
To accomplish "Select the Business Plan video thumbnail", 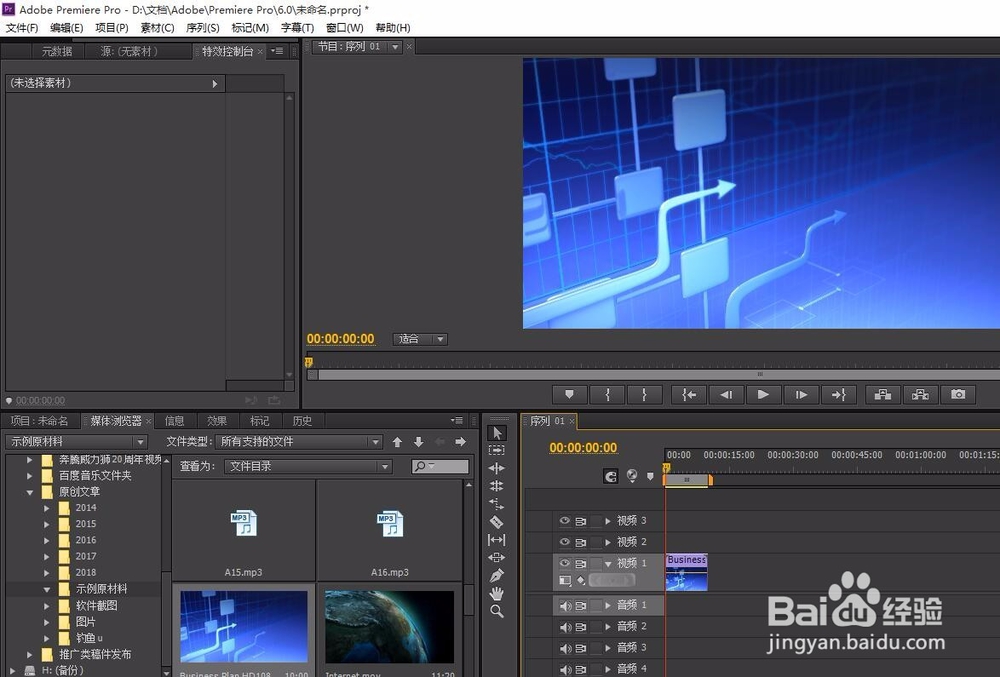I will [x=244, y=627].
